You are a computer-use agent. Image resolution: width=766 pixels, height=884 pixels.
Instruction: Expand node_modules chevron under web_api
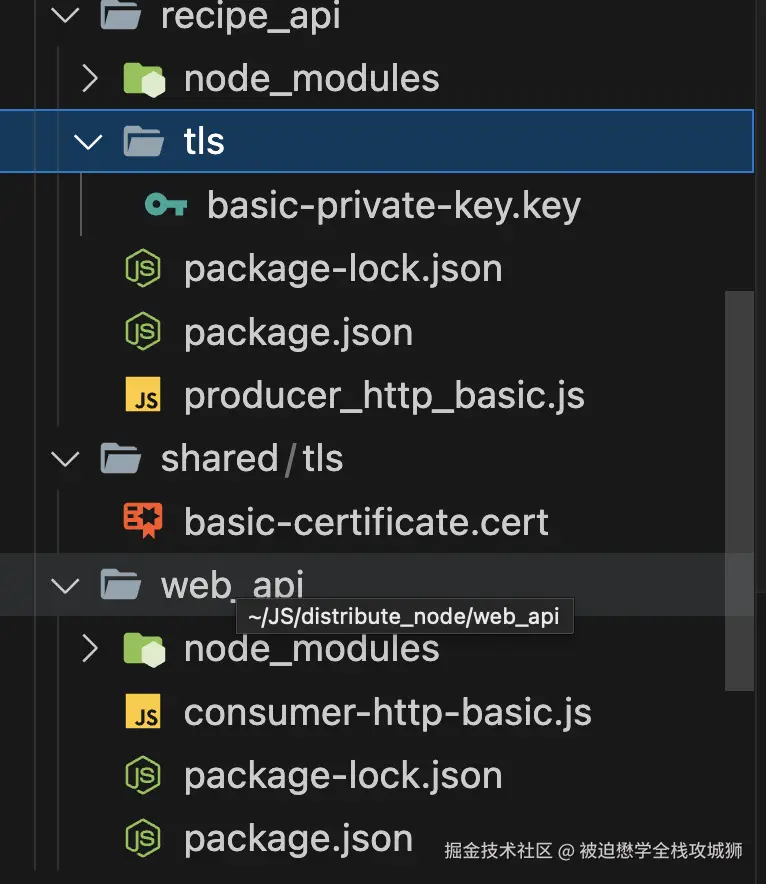click(x=89, y=649)
